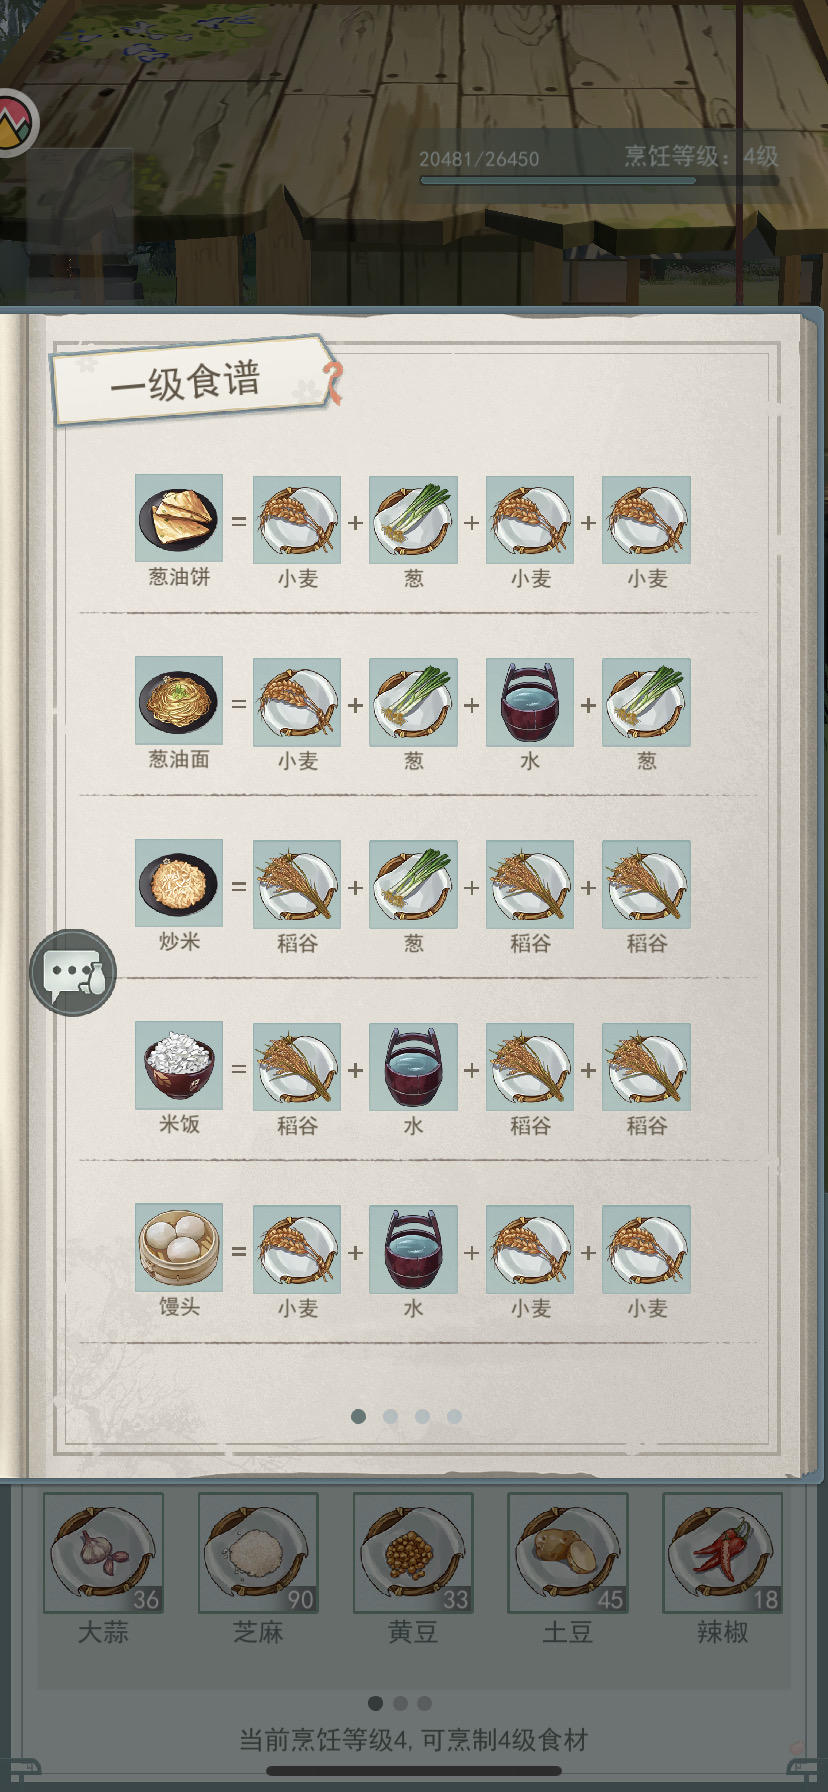Pick the 土豆 potato ingredient
The width and height of the screenshot is (828, 1792).
click(x=568, y=1553)
